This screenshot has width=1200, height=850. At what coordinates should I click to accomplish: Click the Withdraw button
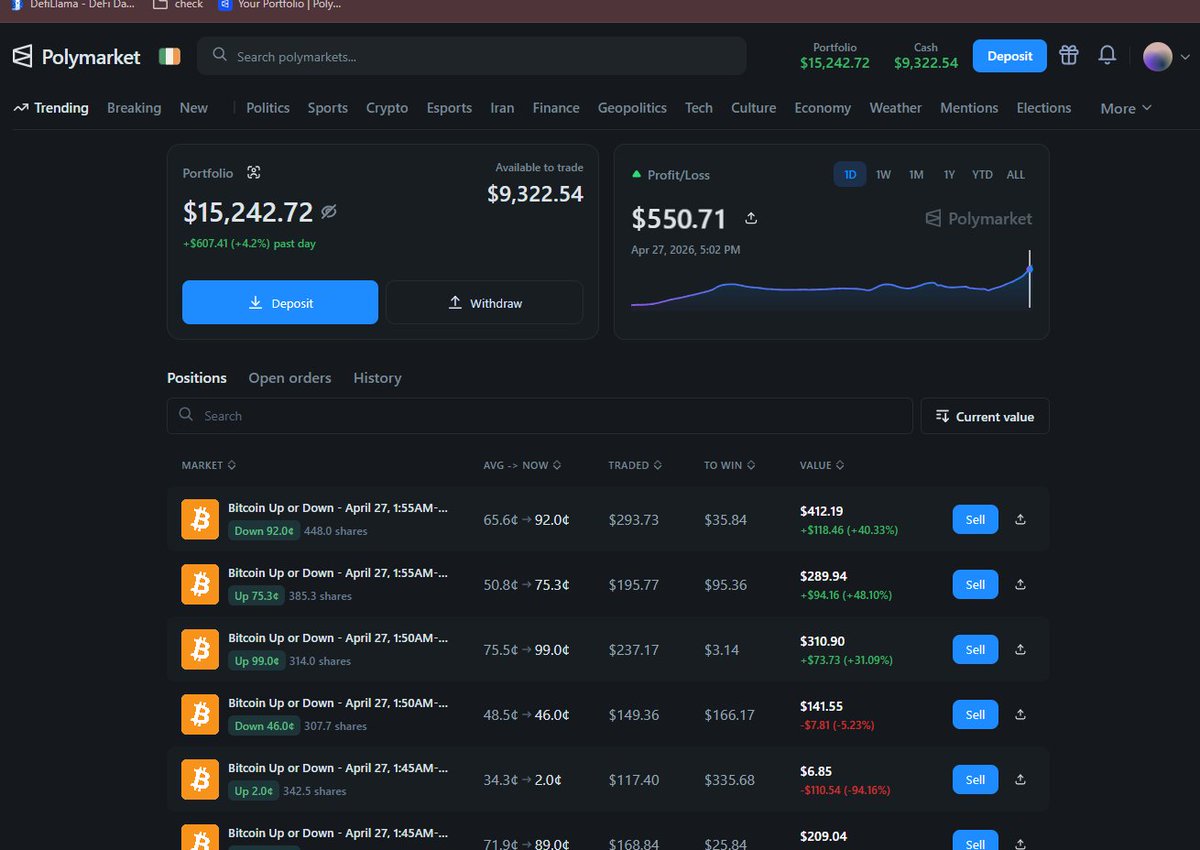point(485,302)
